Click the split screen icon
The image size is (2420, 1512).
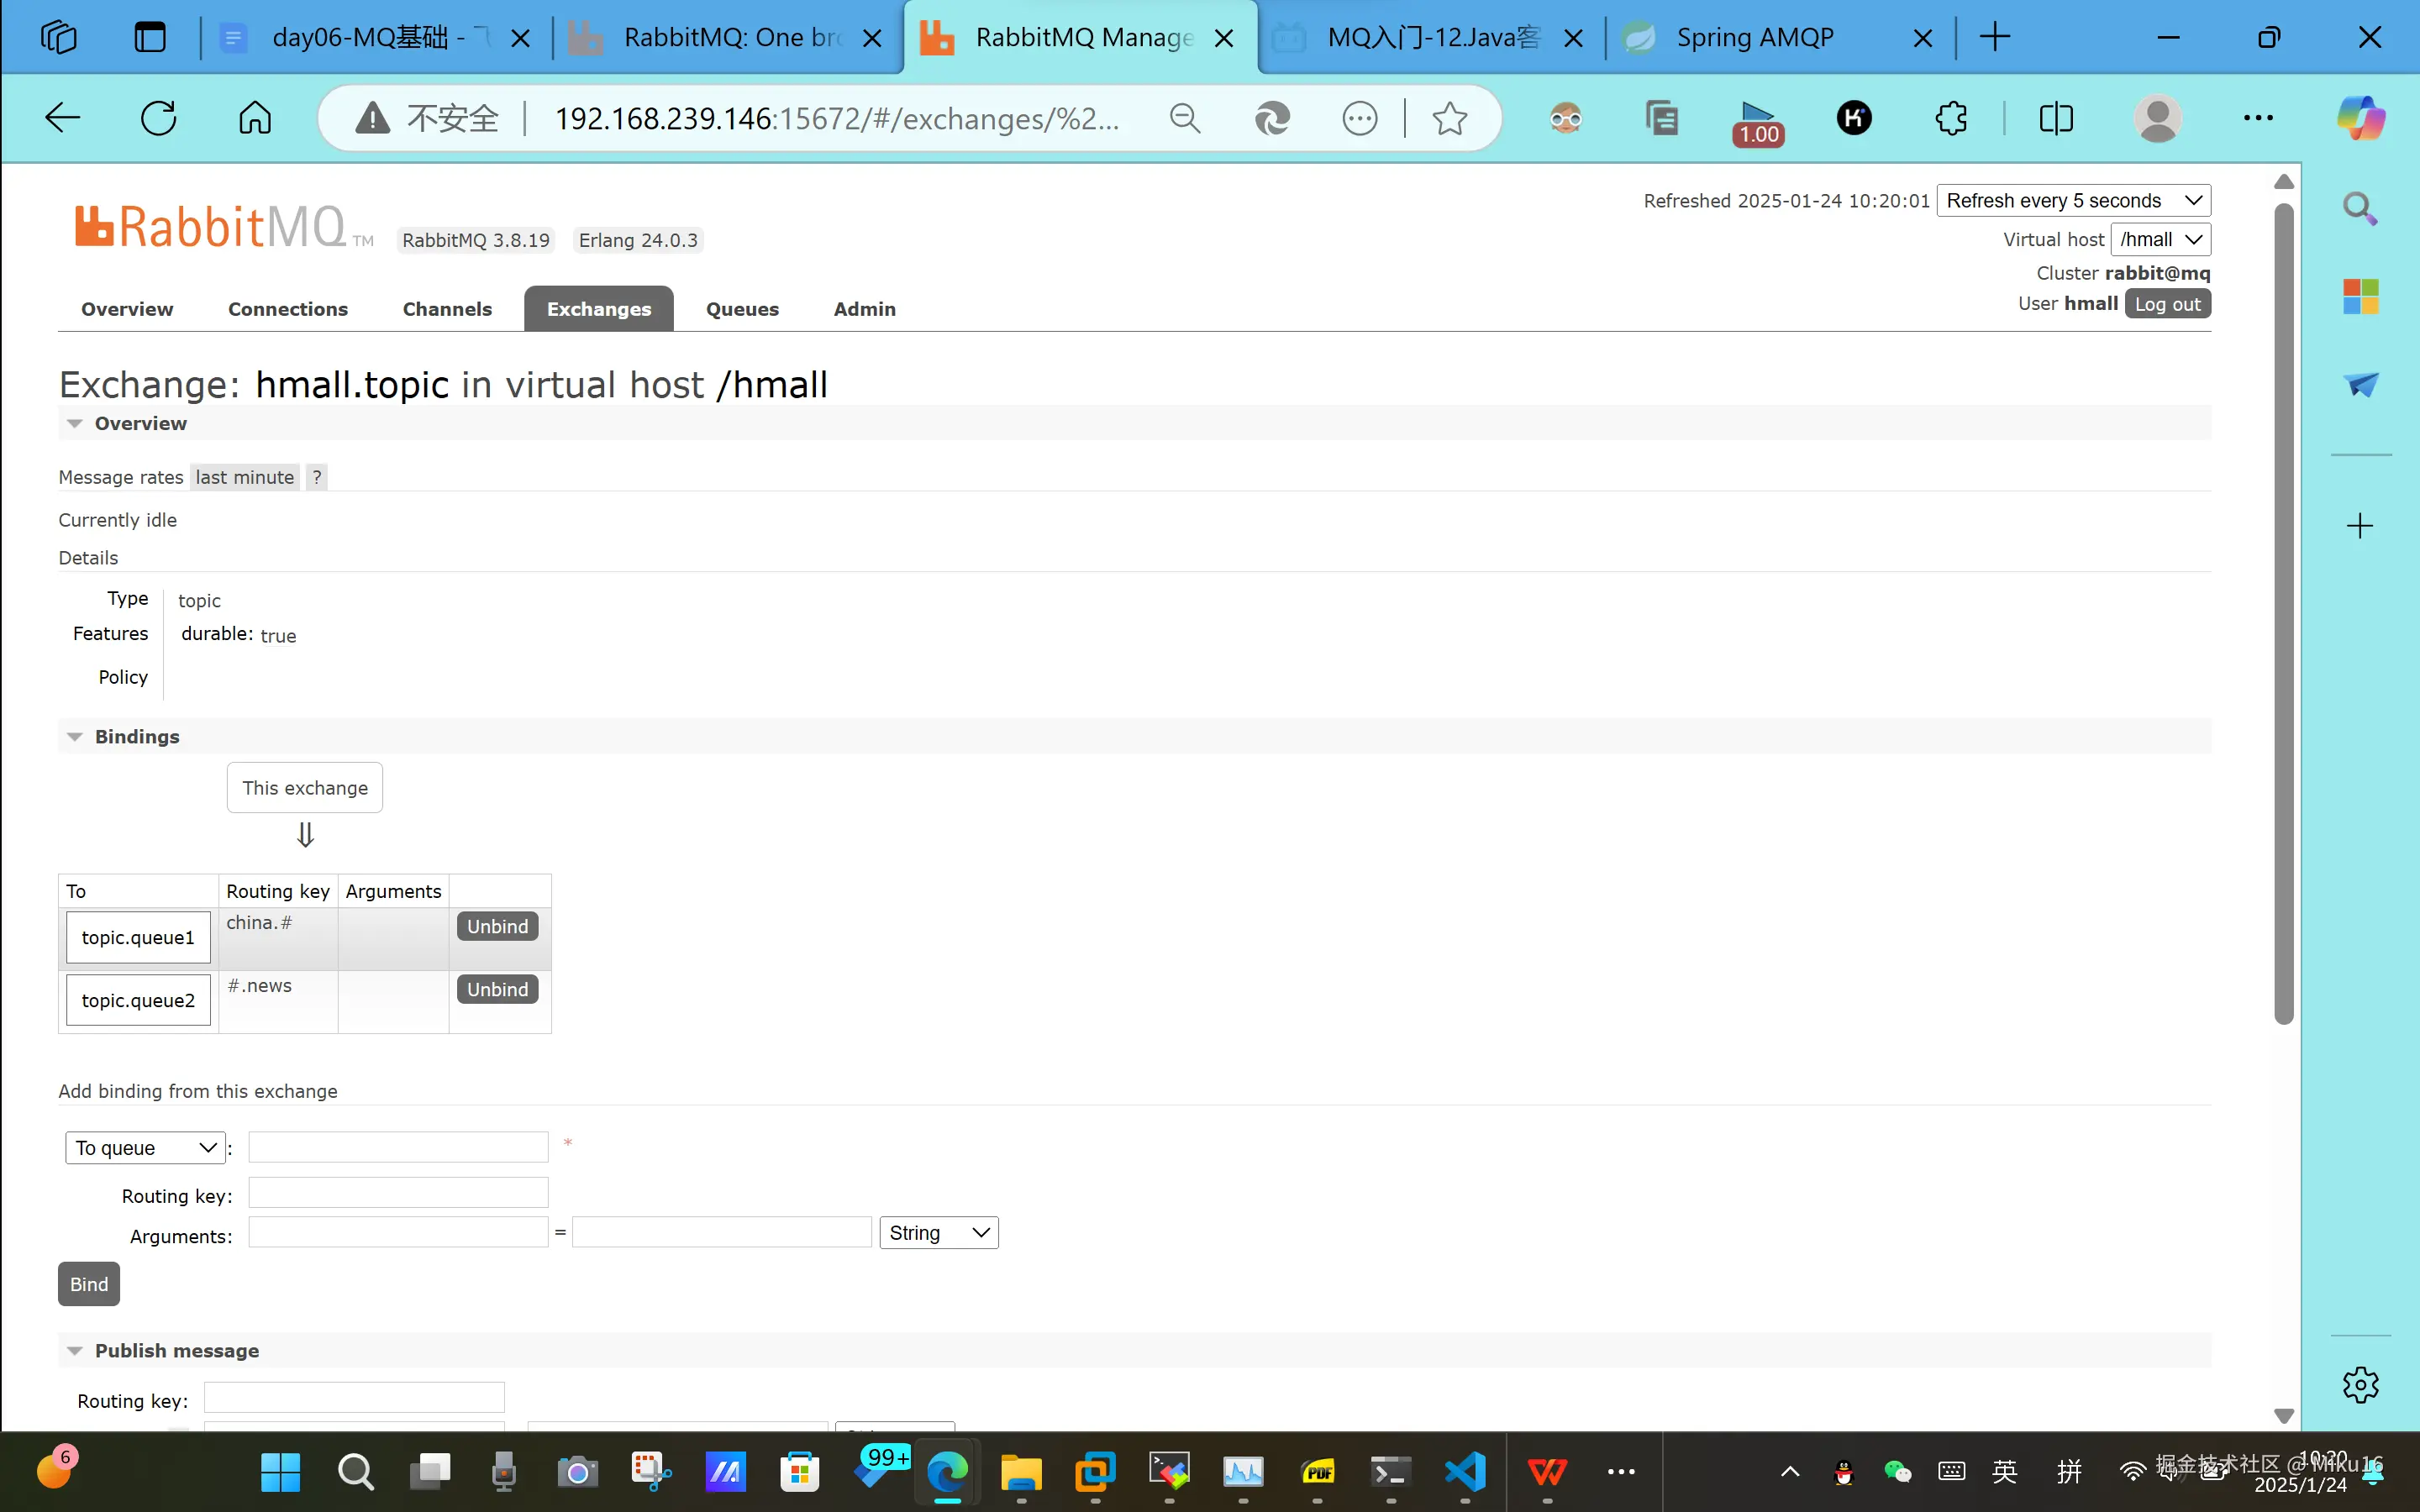(2055, 118)
